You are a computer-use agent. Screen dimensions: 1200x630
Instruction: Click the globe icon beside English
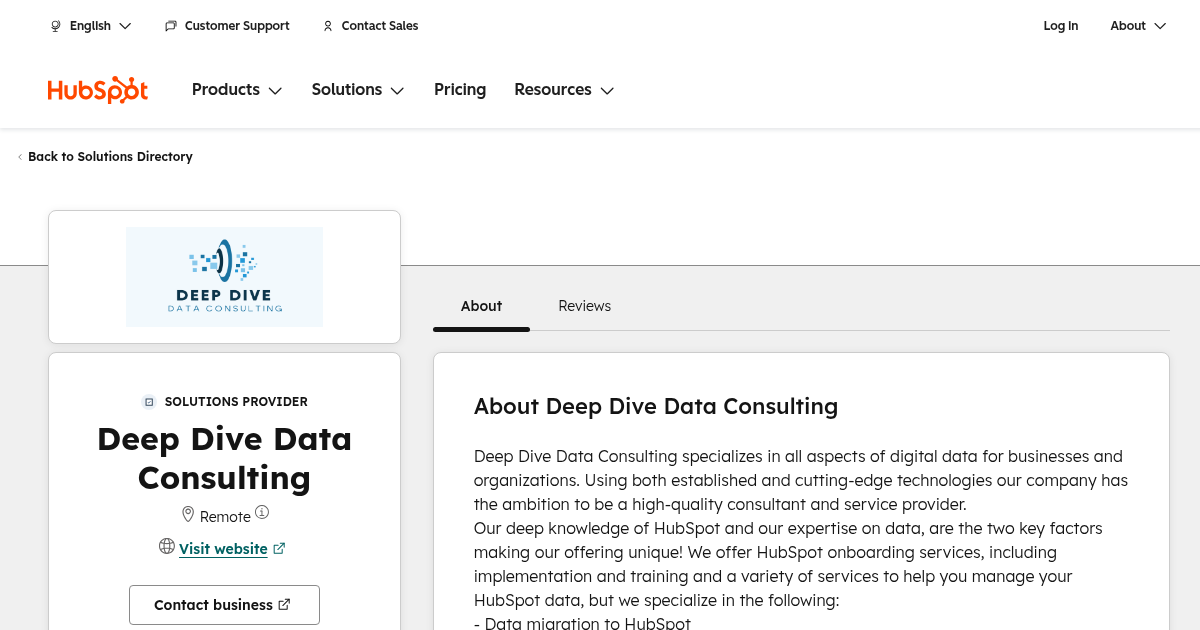56,26
